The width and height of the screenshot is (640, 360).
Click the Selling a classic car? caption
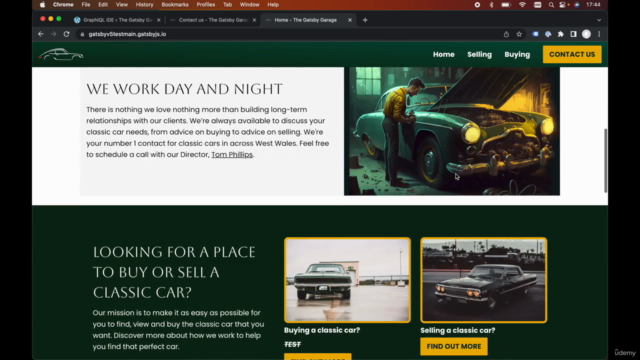[x=458, y=330]
